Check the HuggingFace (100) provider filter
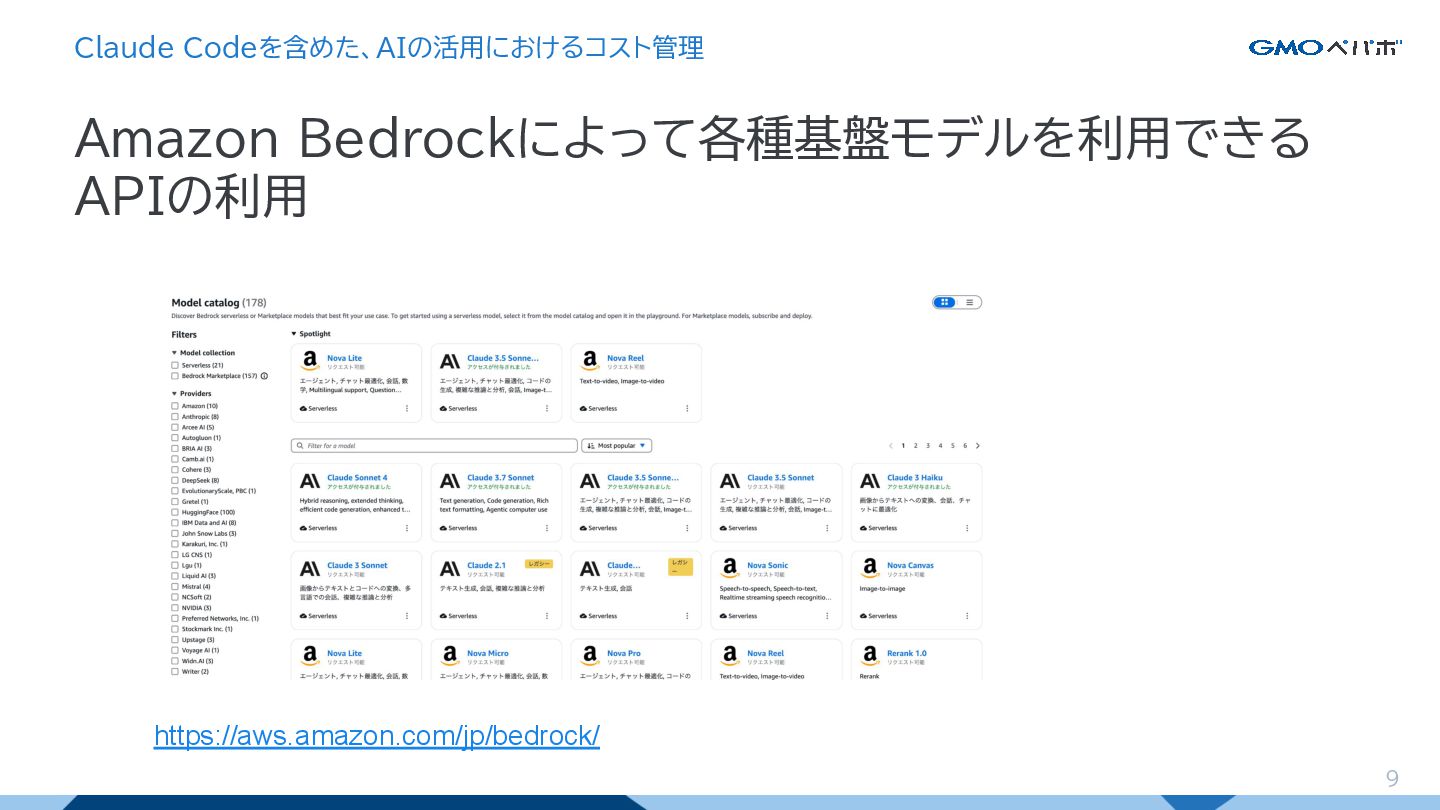Viewport: 1440px width, 810px height. pyautogui.click(x=175, y=512)
